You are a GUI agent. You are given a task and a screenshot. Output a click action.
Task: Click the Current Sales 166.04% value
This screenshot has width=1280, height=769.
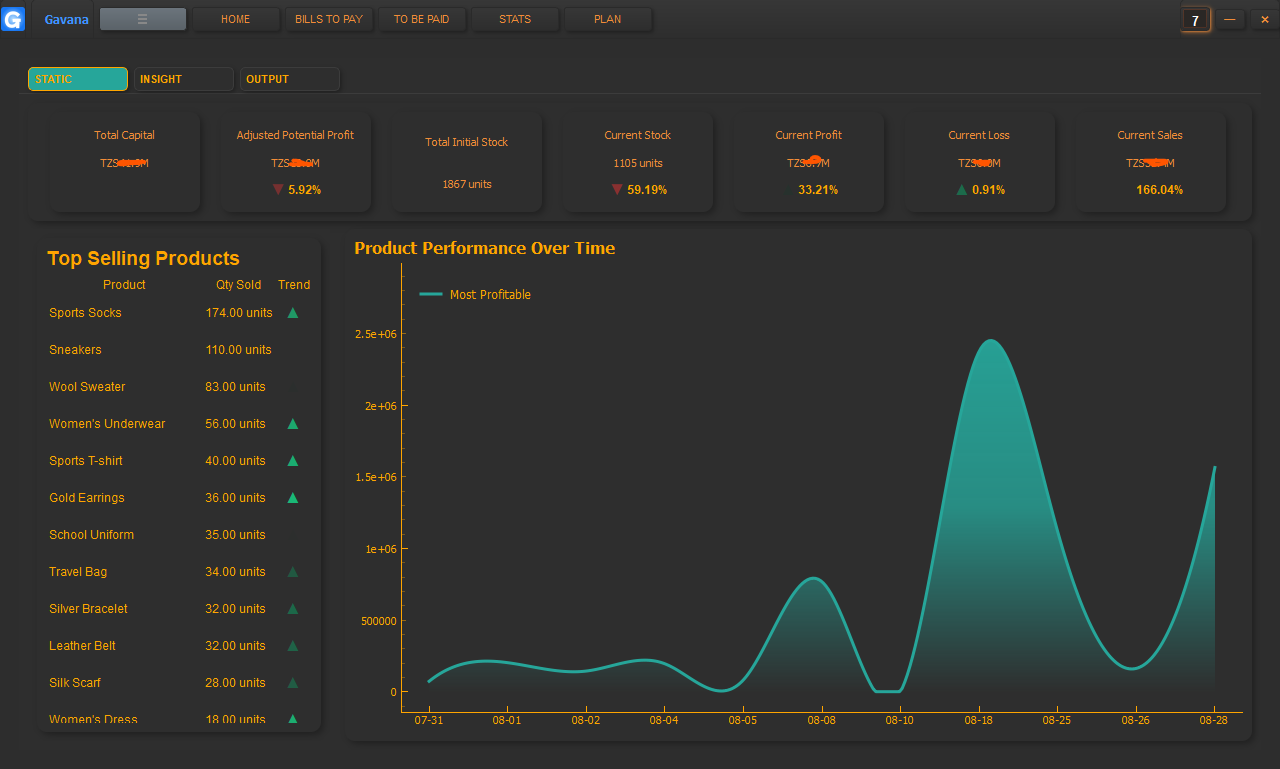coord(1159,189)
